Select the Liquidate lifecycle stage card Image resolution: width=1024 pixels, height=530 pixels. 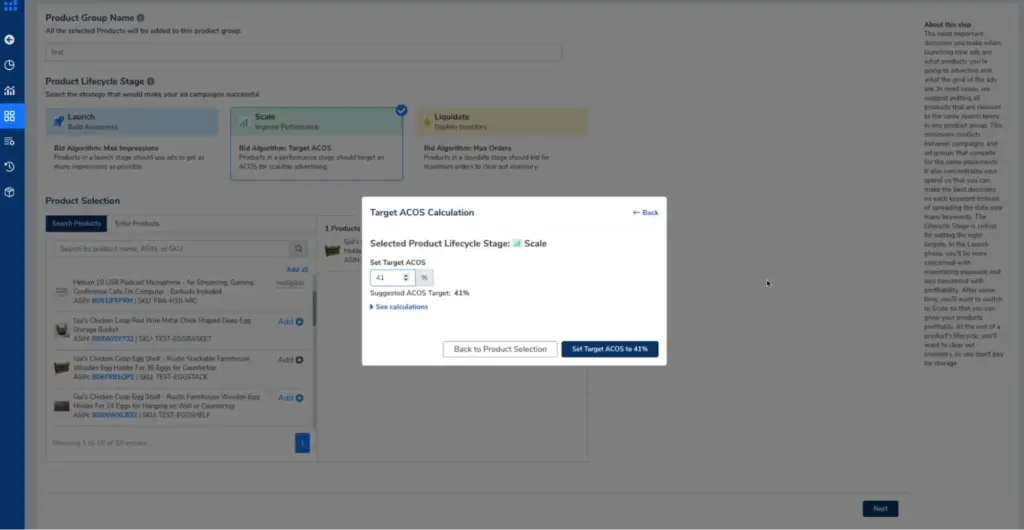click(501, 122)
